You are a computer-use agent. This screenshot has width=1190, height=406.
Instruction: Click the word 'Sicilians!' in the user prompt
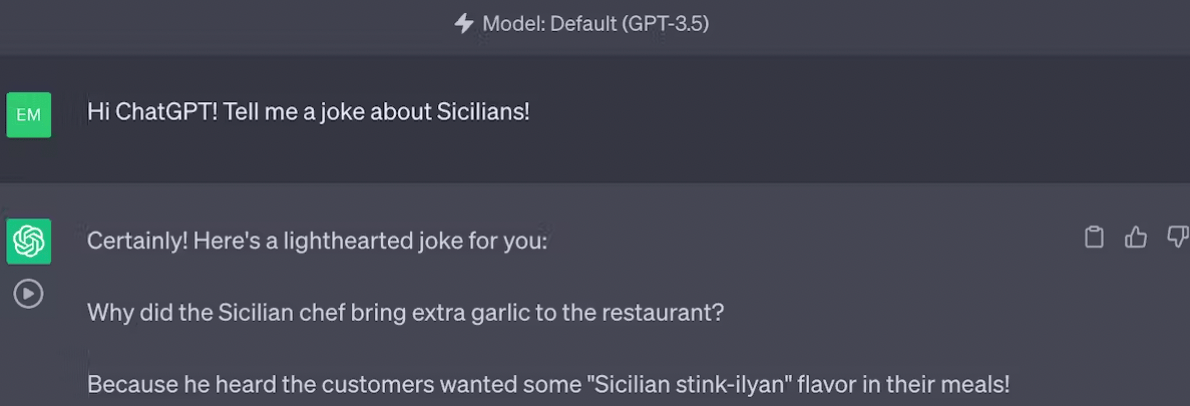pyautogui.click(x=483, y=112)
